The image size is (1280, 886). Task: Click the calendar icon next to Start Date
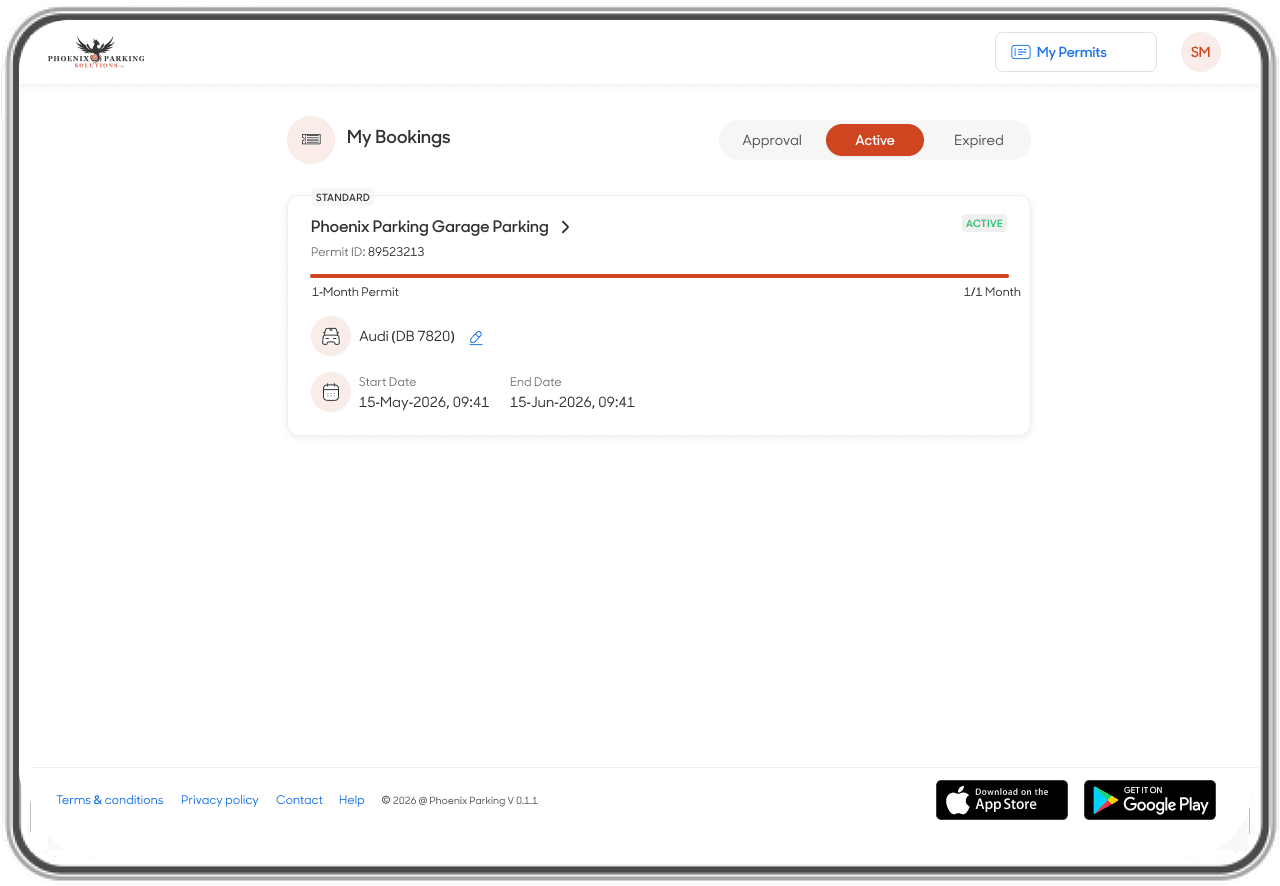[x=331, y=392]
